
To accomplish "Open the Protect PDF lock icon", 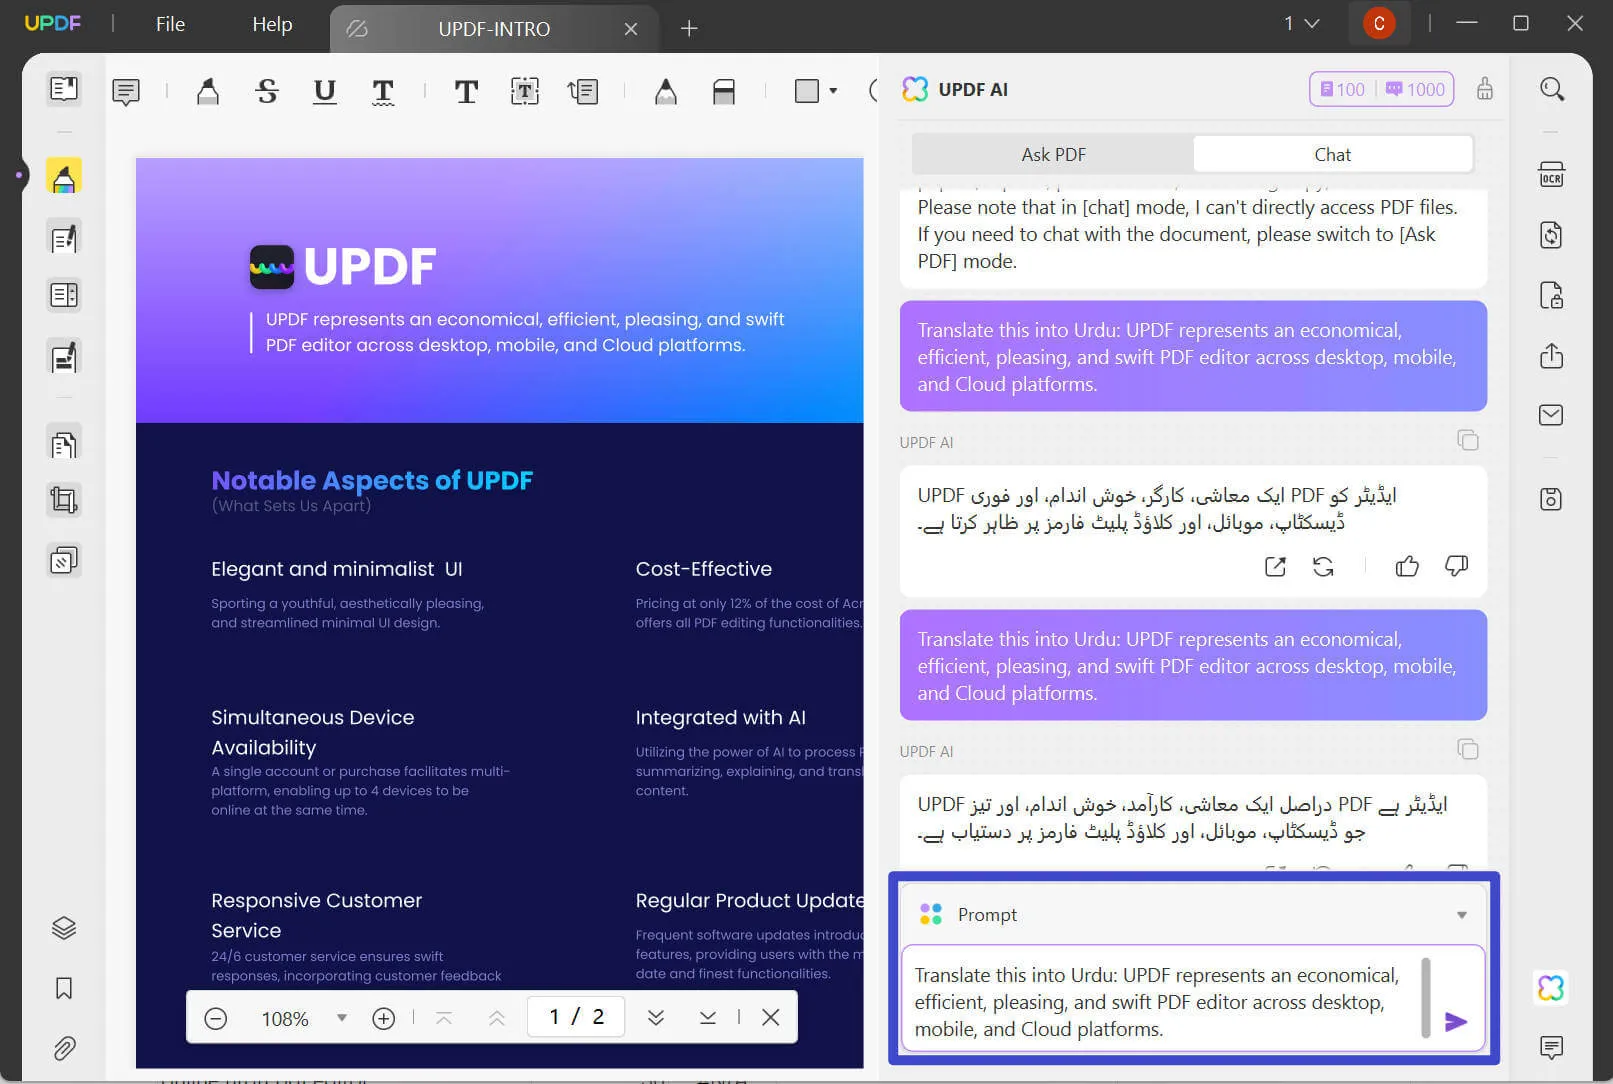I will 1551,295.
